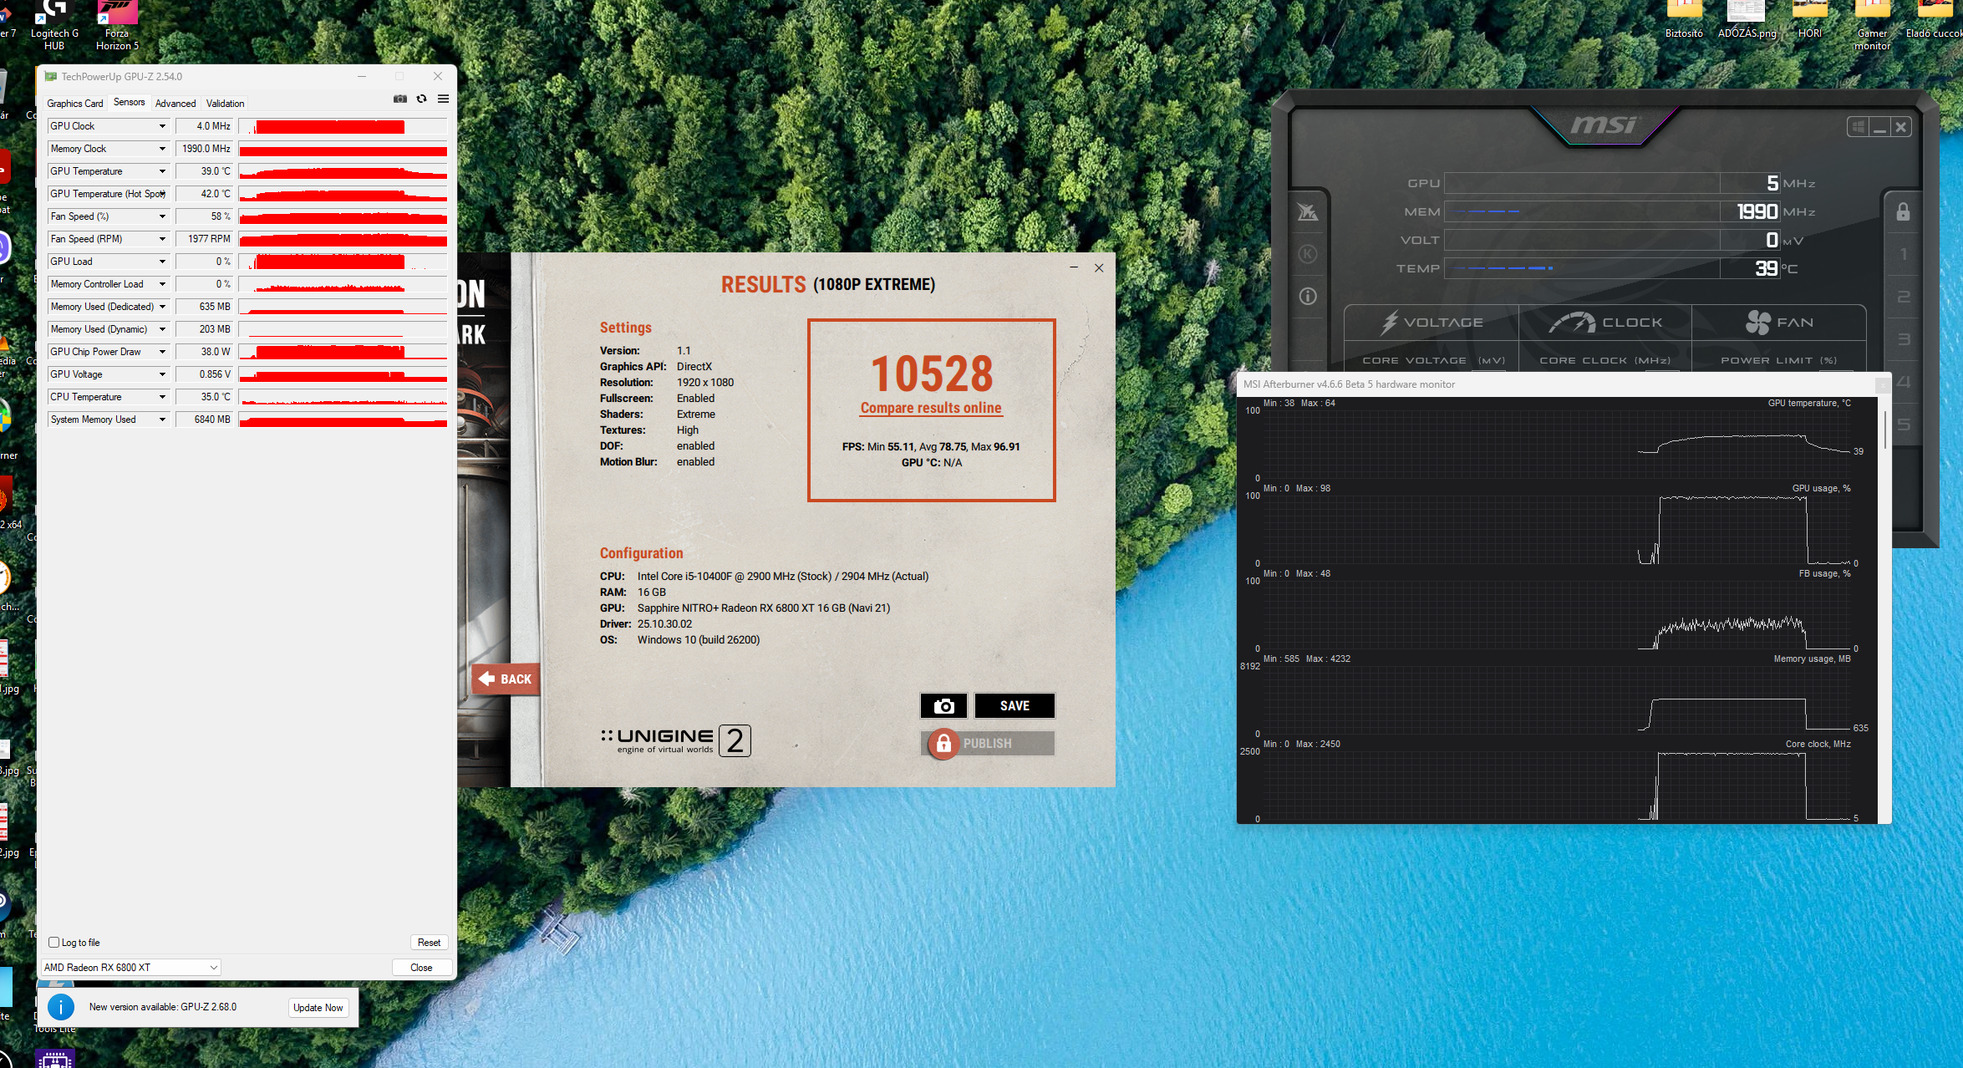
Task: Click the Voltage lightning bolt icon in Afterburner
Action: 1389,322
